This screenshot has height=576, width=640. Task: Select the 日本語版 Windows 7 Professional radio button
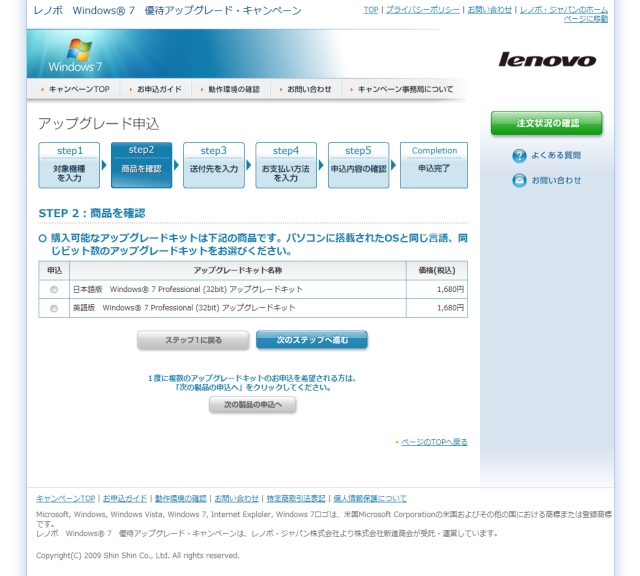pos(54,289)
